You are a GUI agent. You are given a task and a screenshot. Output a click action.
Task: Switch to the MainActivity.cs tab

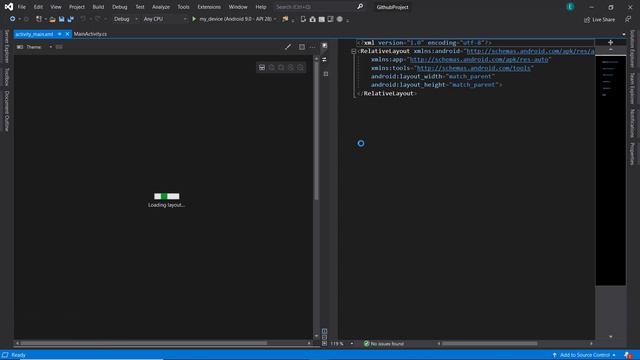(90, 34)
